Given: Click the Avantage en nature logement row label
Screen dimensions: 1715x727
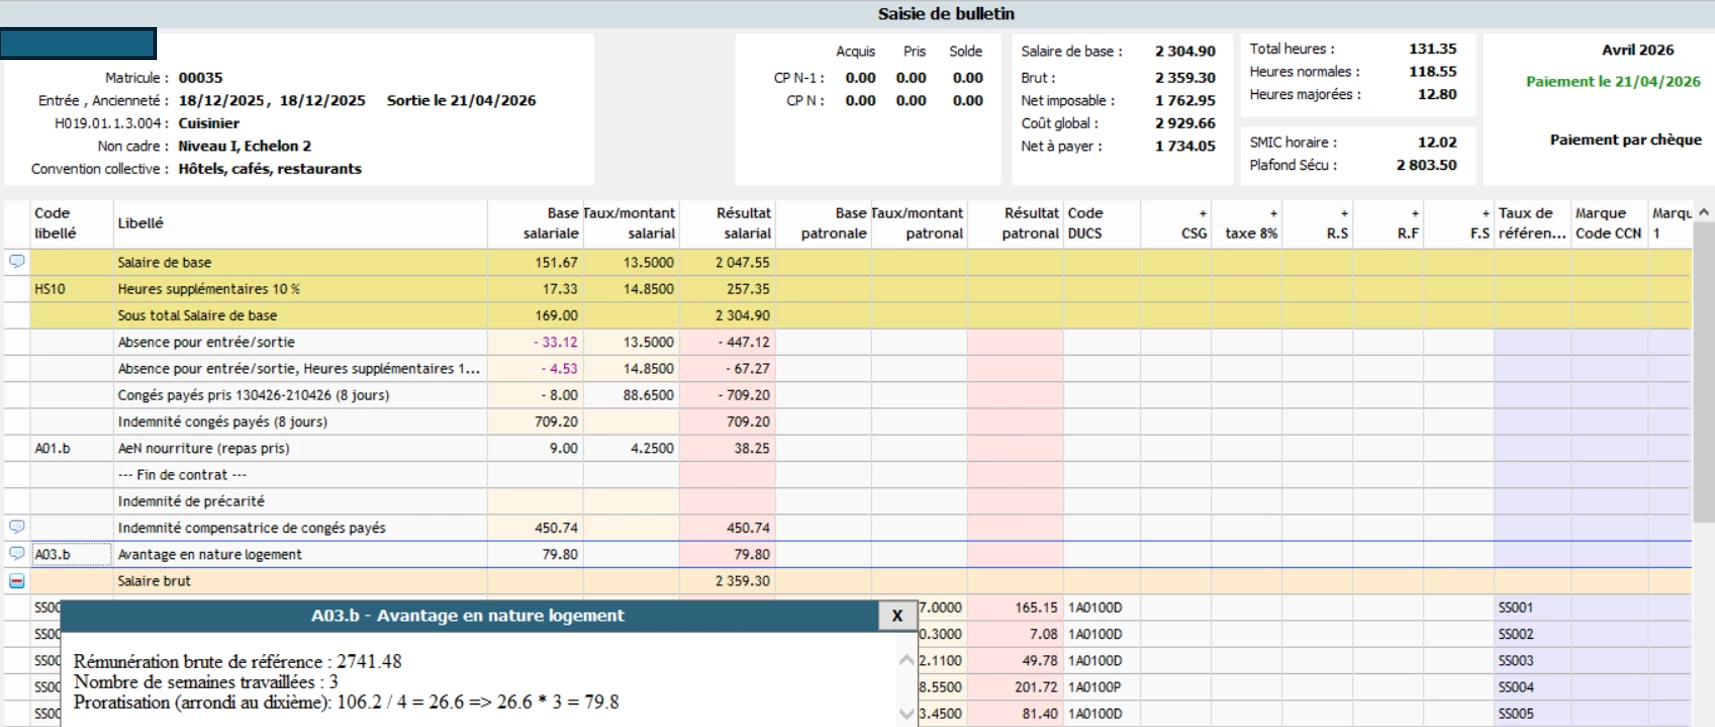Looking at the screenshot, I should 209,554.
